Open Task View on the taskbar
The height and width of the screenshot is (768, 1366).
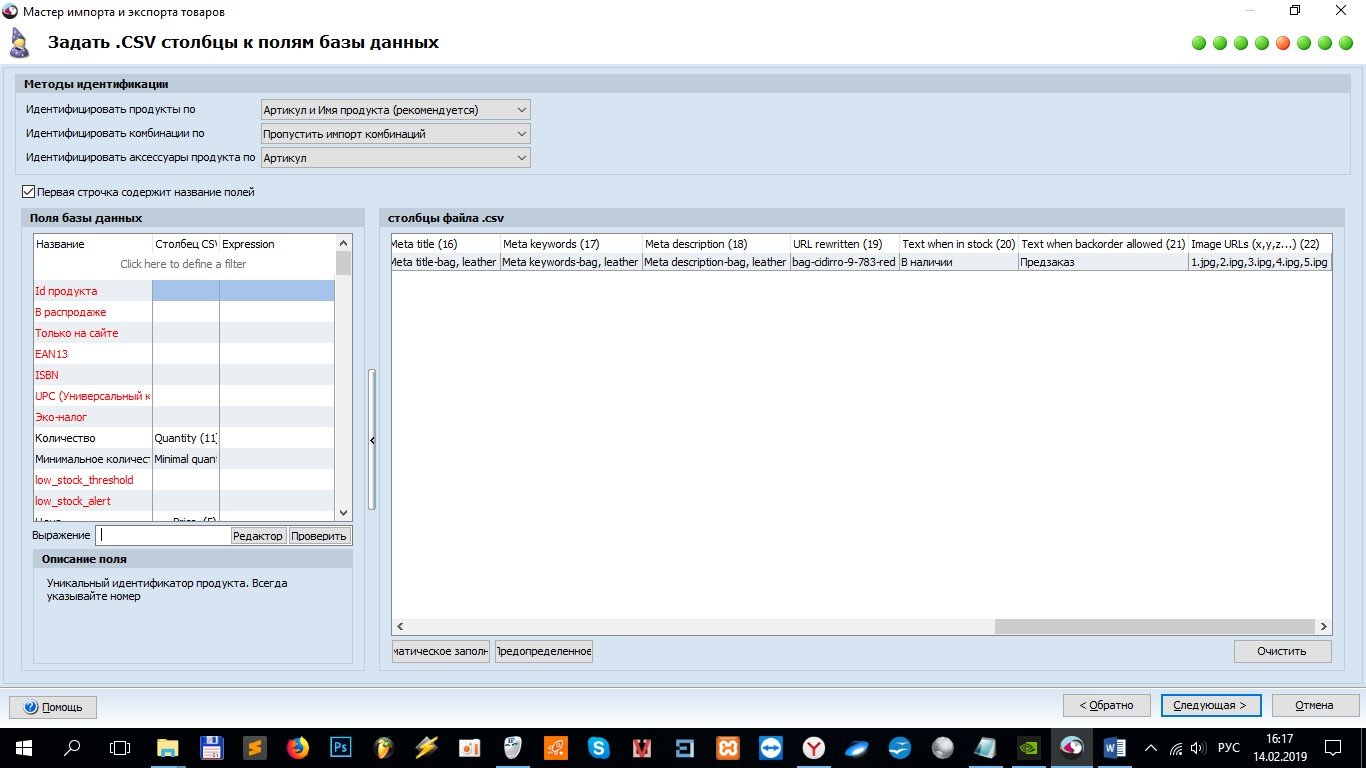point(120,747)
